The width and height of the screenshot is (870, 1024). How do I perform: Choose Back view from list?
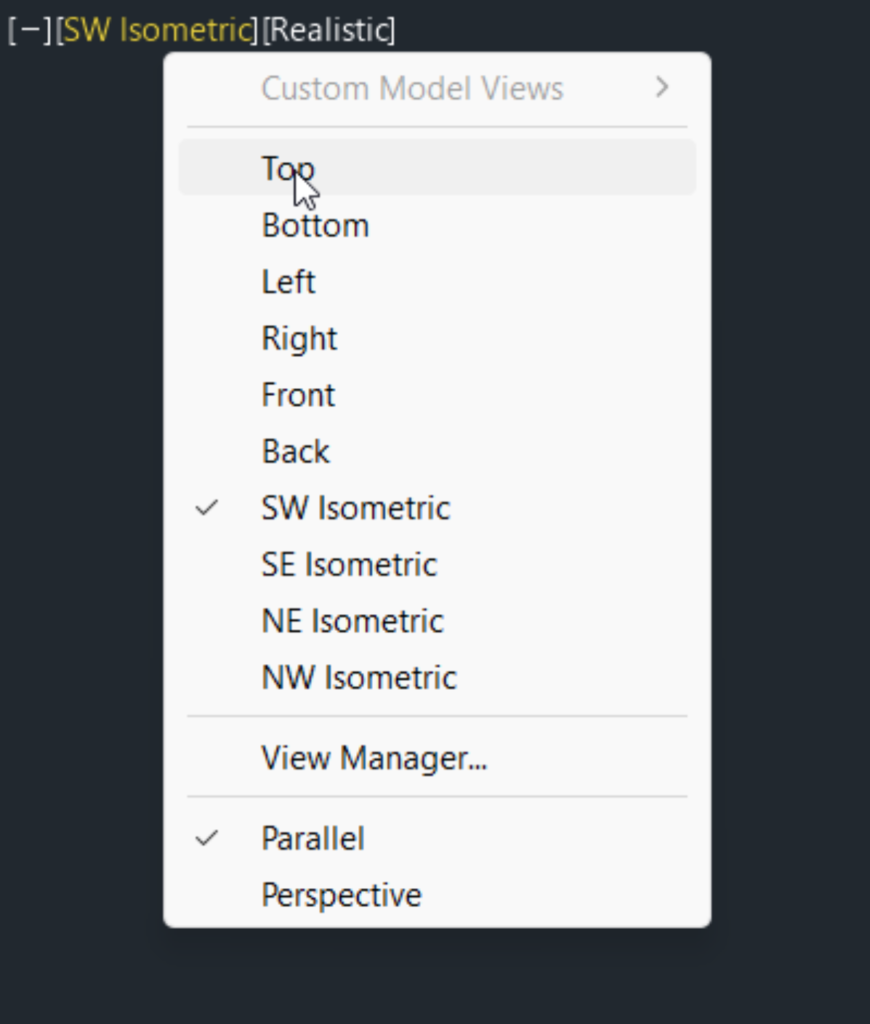[x=295, y=452]
